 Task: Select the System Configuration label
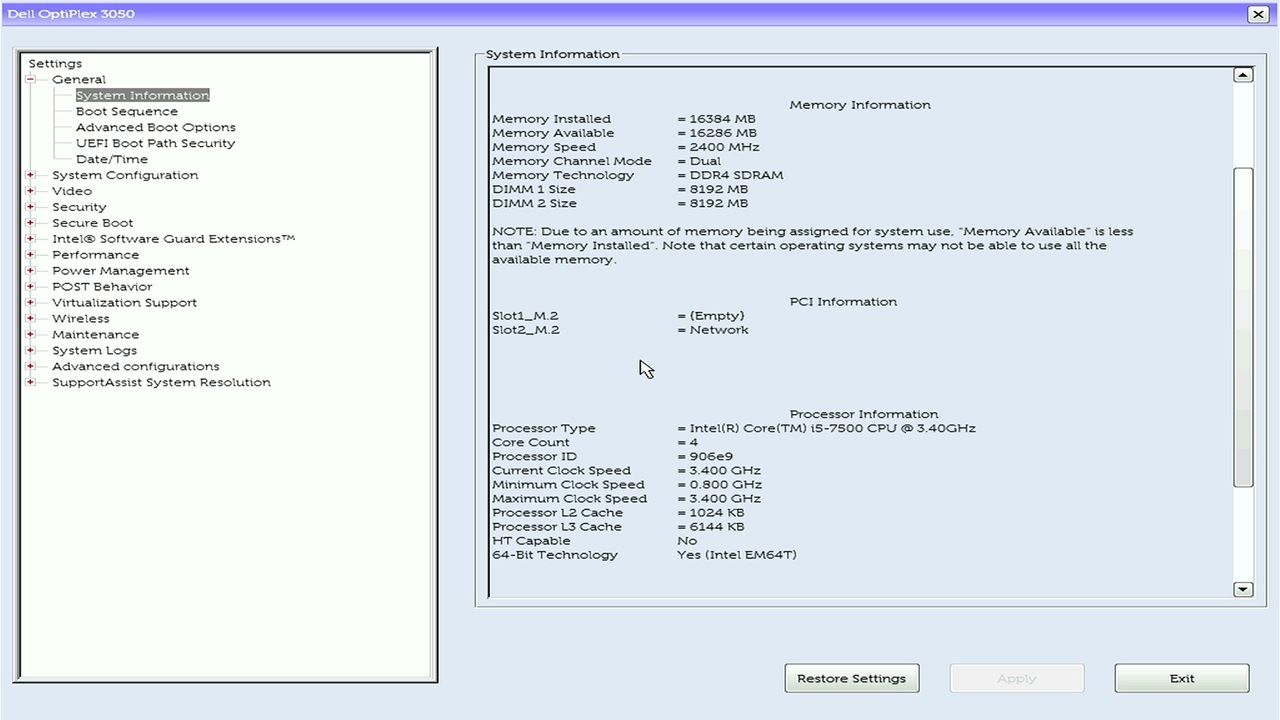[x=125, y=175]
